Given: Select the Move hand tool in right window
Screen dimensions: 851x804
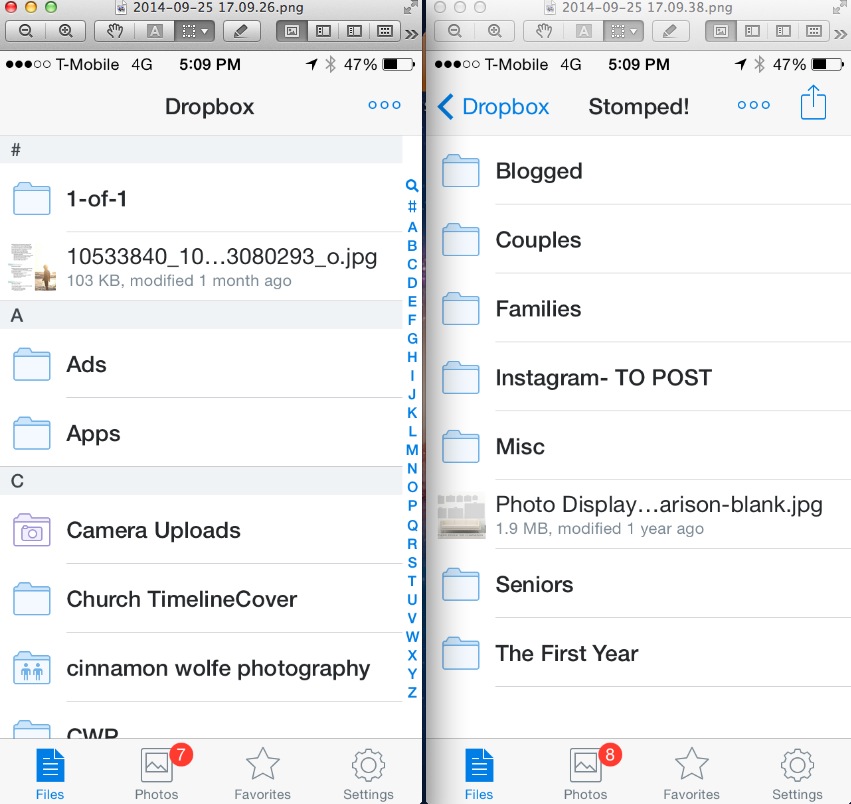Looking at the screenshot, I should click(543, 31).
